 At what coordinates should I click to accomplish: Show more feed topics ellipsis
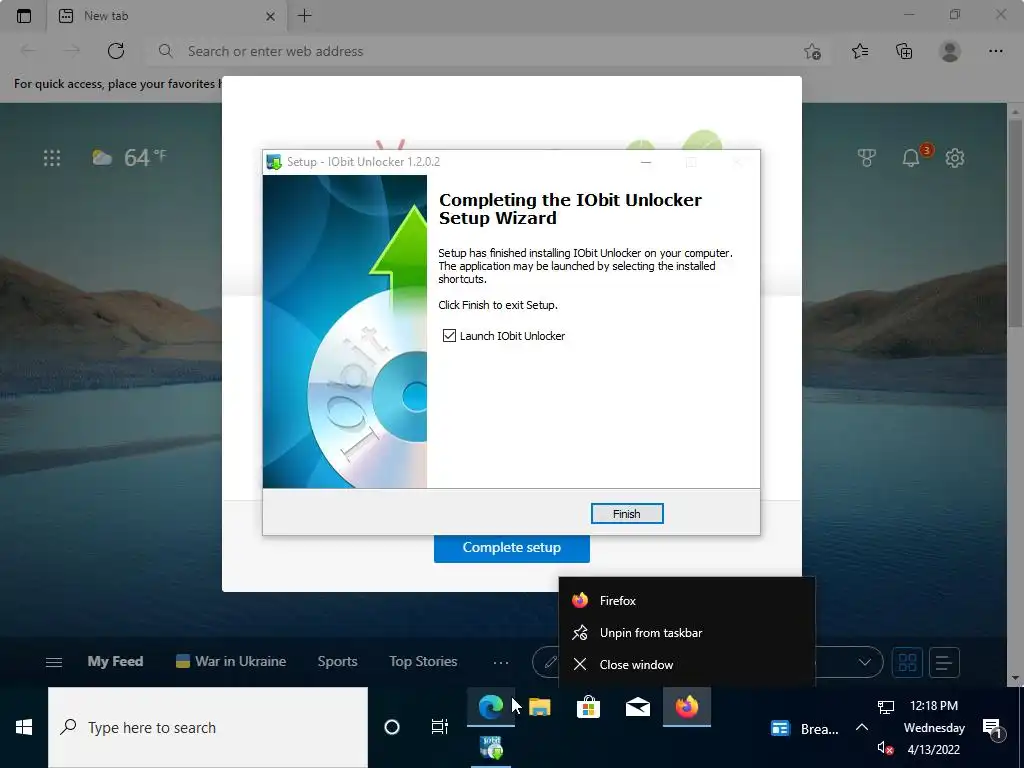pos(501,662)
